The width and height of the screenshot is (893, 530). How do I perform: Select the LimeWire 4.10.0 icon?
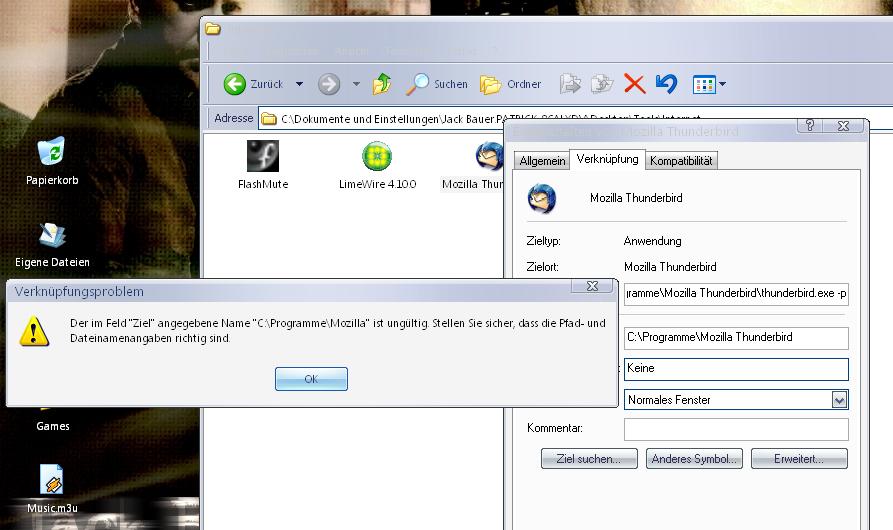click(377, 155)
